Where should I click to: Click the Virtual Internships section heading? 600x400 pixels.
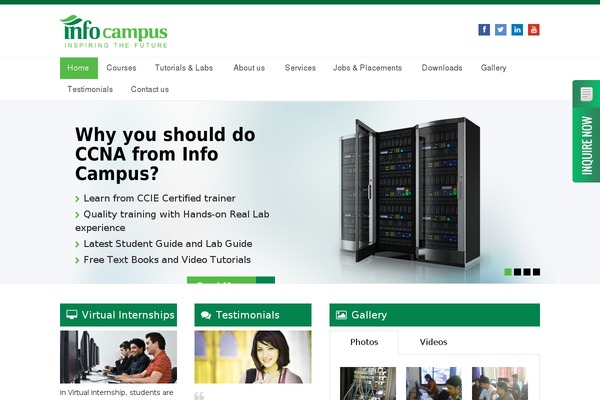pos(118,315)
